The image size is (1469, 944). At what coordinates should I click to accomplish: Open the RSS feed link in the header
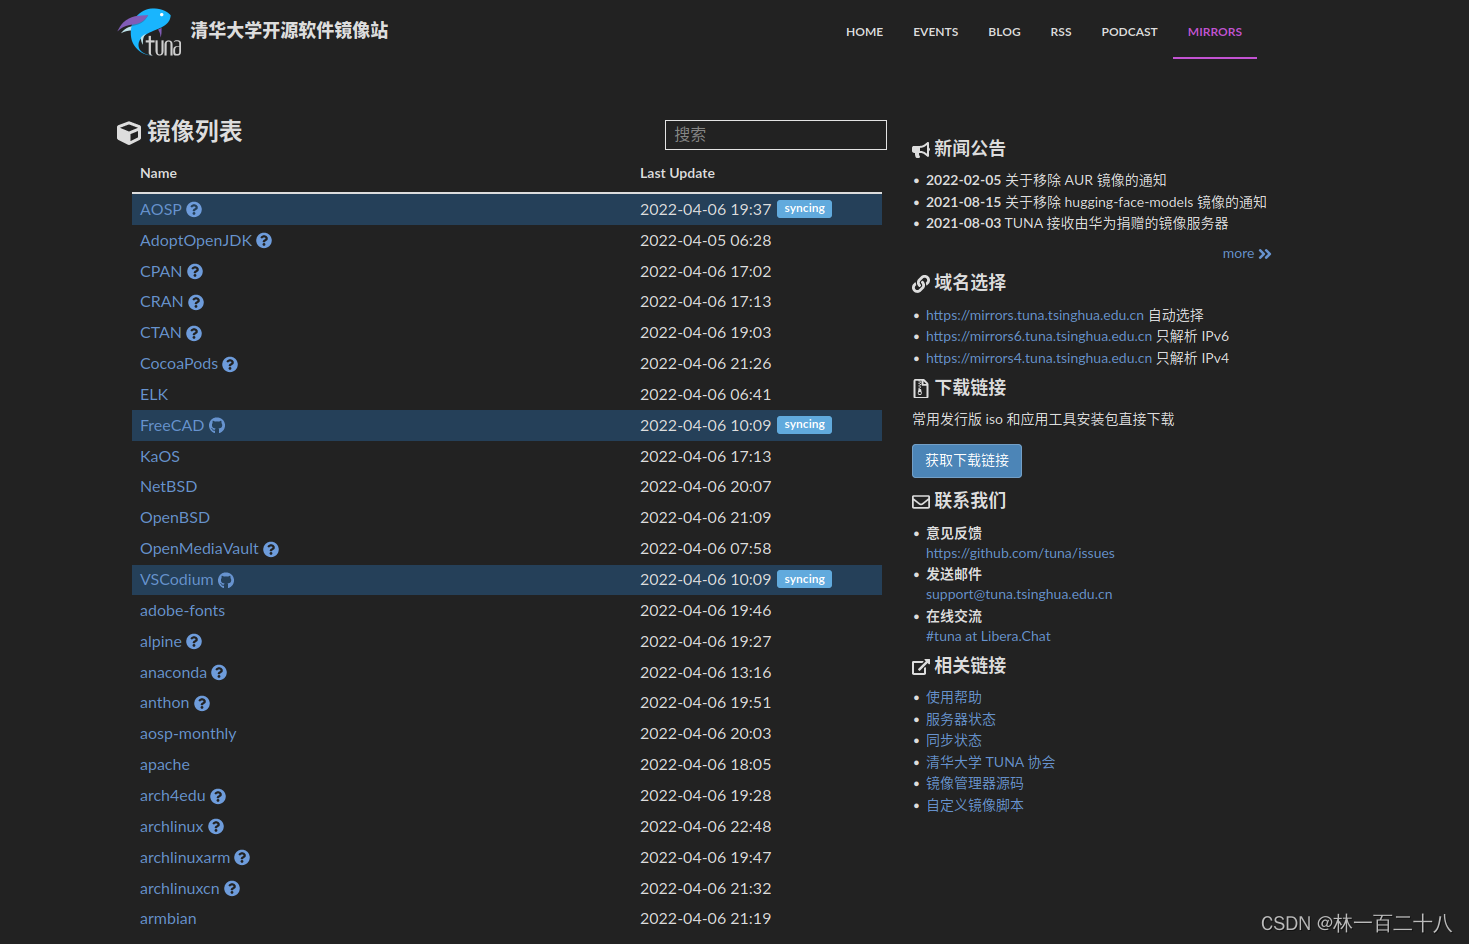click(x=1061, y=32)
